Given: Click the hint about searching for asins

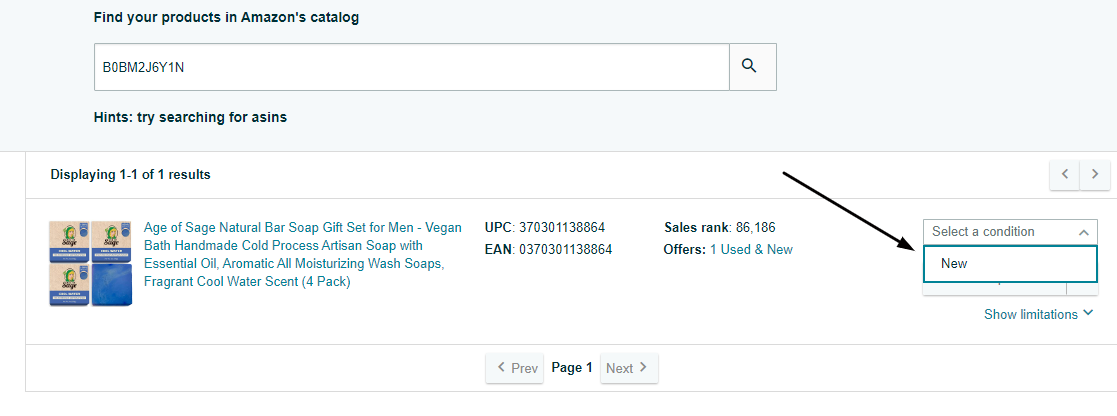Looking at the screenshot, I should [x=190, y=117].
